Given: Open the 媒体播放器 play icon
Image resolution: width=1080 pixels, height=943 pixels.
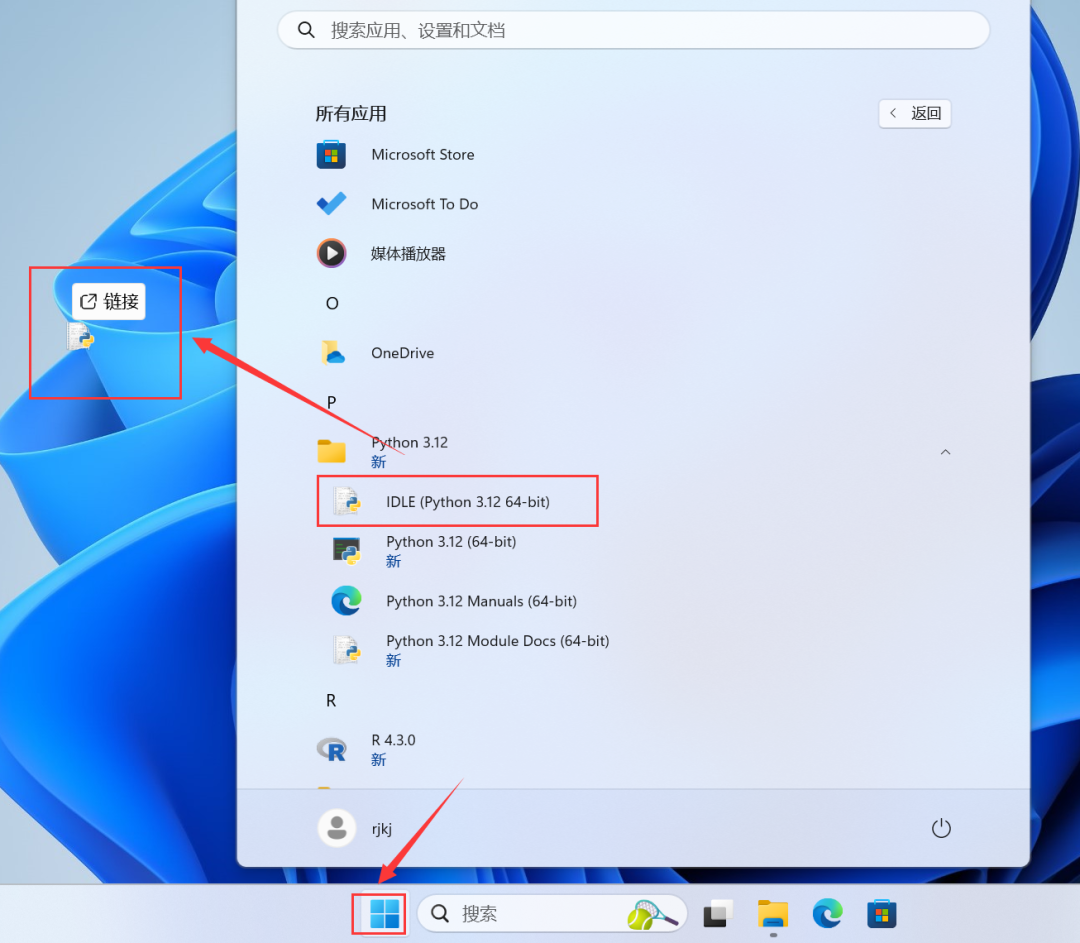Looking at the screenshot, I should (x=331, y=253).
